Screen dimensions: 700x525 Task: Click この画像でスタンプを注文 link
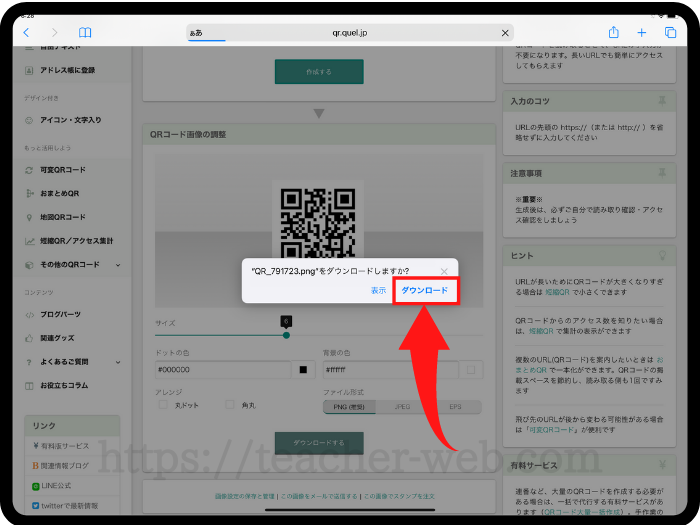point(399,496)
